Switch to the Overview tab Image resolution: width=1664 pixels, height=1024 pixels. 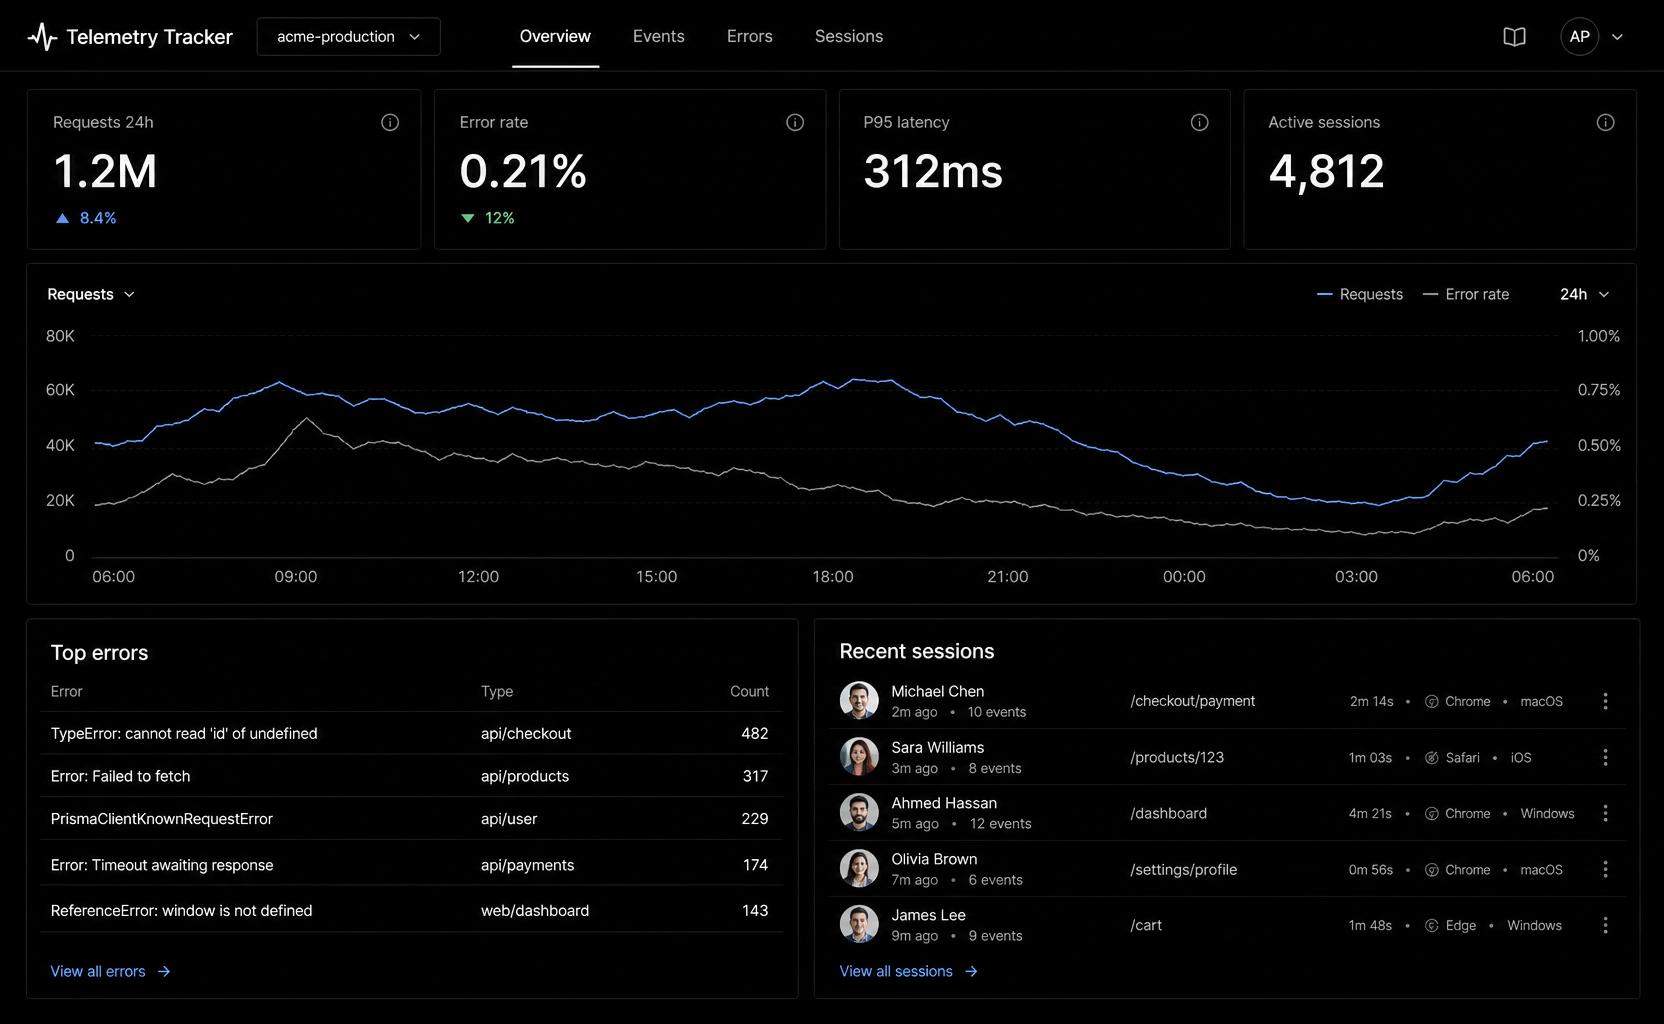555,37
